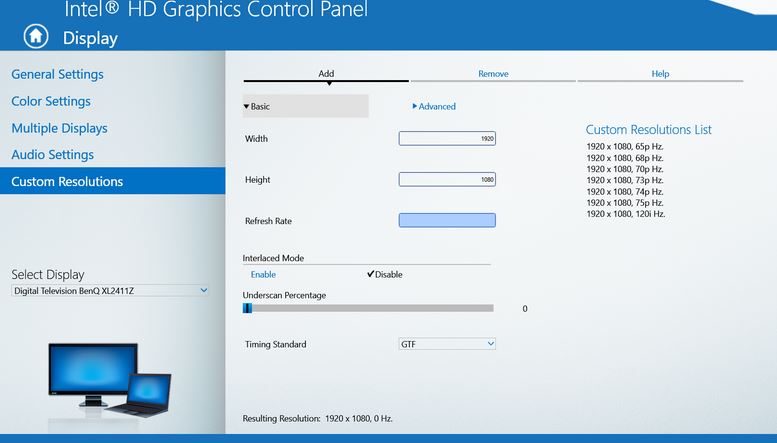The height and width of the screenshot is (443, 777).
Task: Select 1920 x 1080, 120i Hz entry
Action: [x=626, y=214]
